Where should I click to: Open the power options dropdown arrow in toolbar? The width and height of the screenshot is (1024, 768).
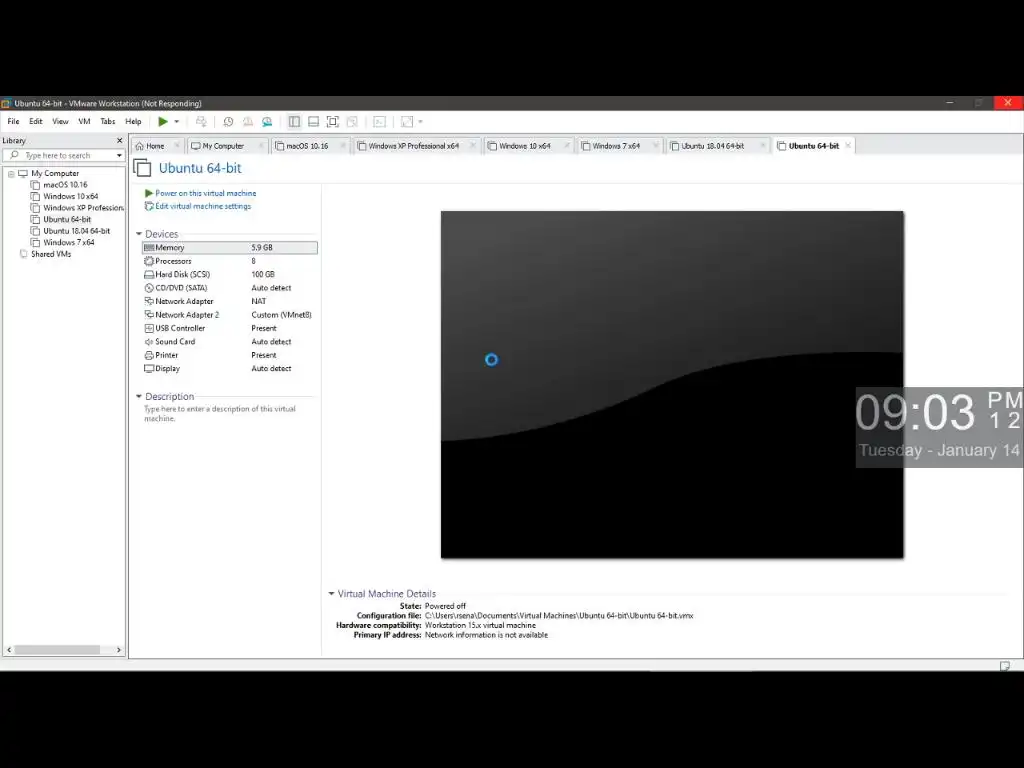click(177, 121)
